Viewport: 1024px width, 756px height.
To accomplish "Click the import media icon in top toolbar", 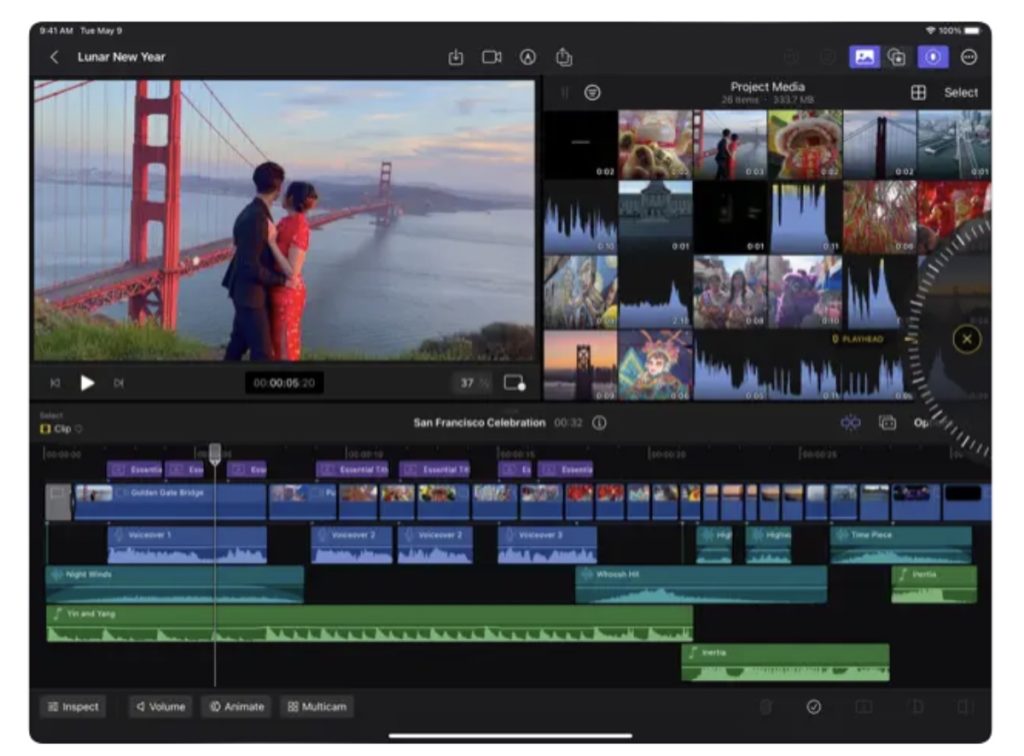I will pos(456,57).
